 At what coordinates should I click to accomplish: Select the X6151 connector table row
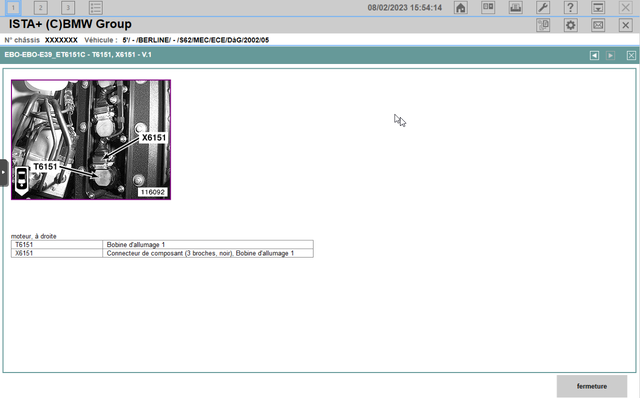click(x=162, y=253)
